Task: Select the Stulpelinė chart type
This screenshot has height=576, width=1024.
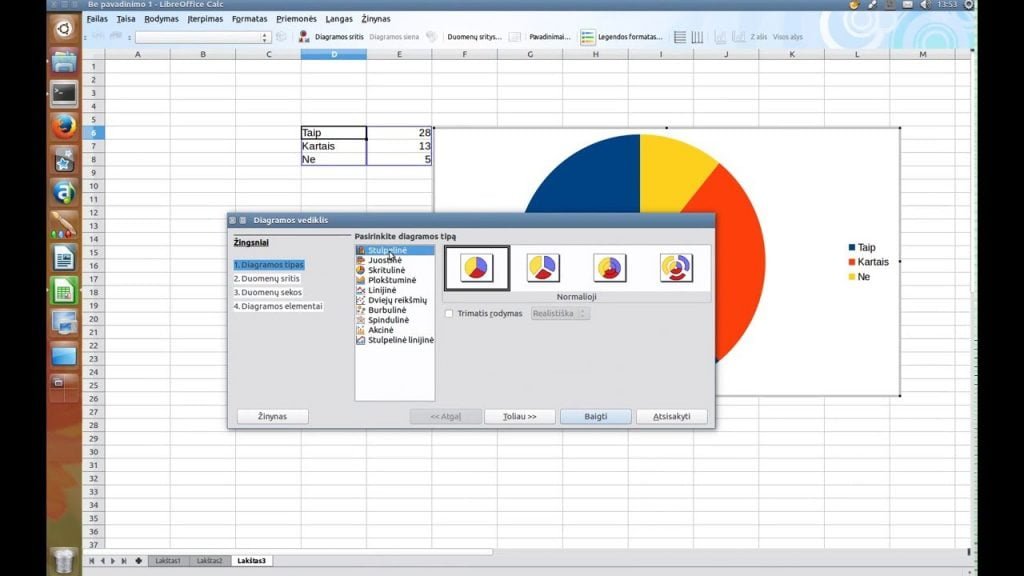Action: [x=394, y=250]
